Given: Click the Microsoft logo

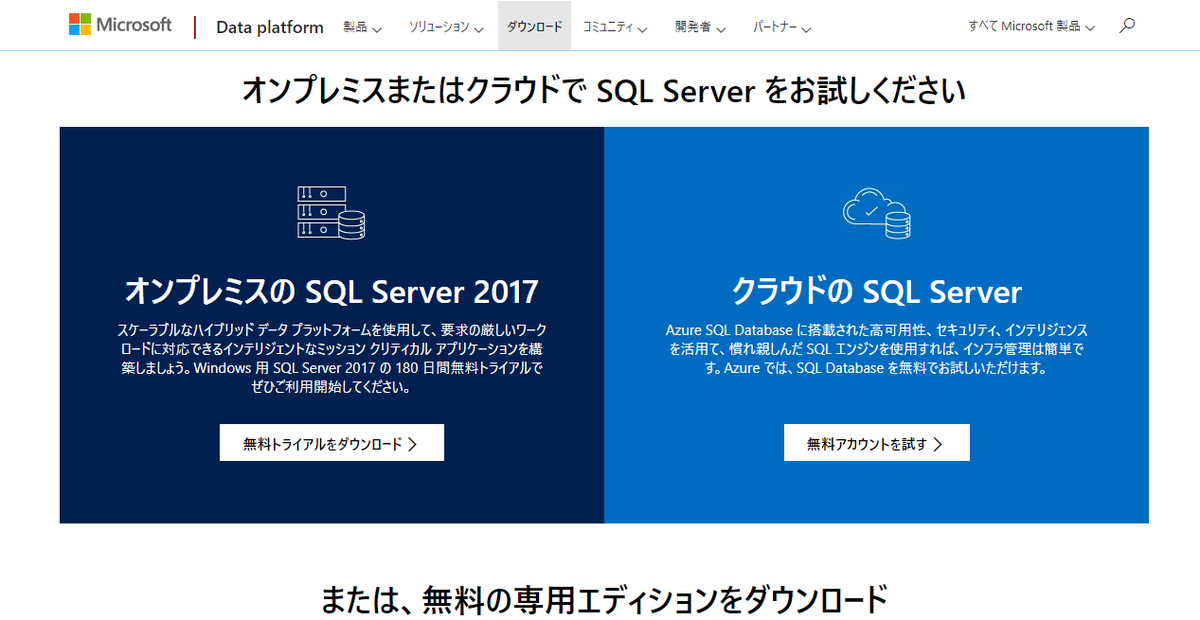Looking at the screenshot, I should (120, 25).
